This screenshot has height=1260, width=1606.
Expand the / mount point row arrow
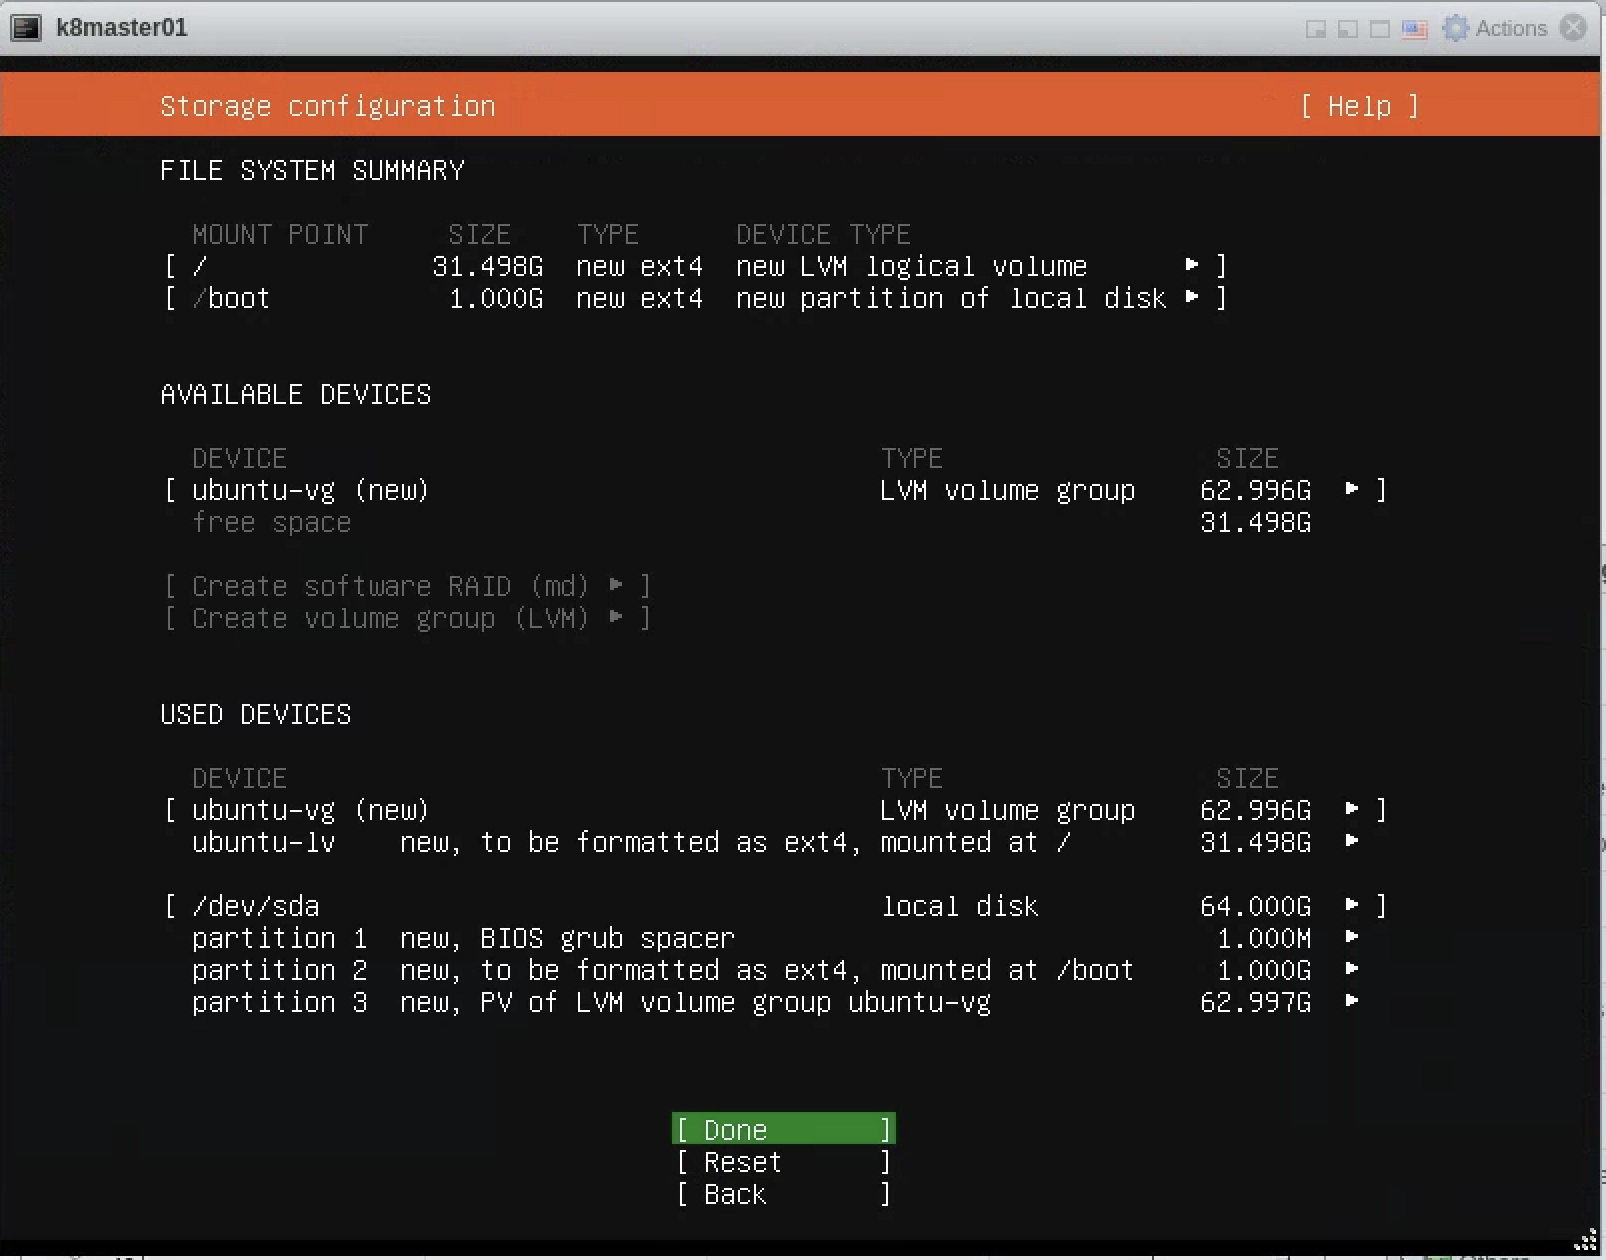coord(1192,265)
